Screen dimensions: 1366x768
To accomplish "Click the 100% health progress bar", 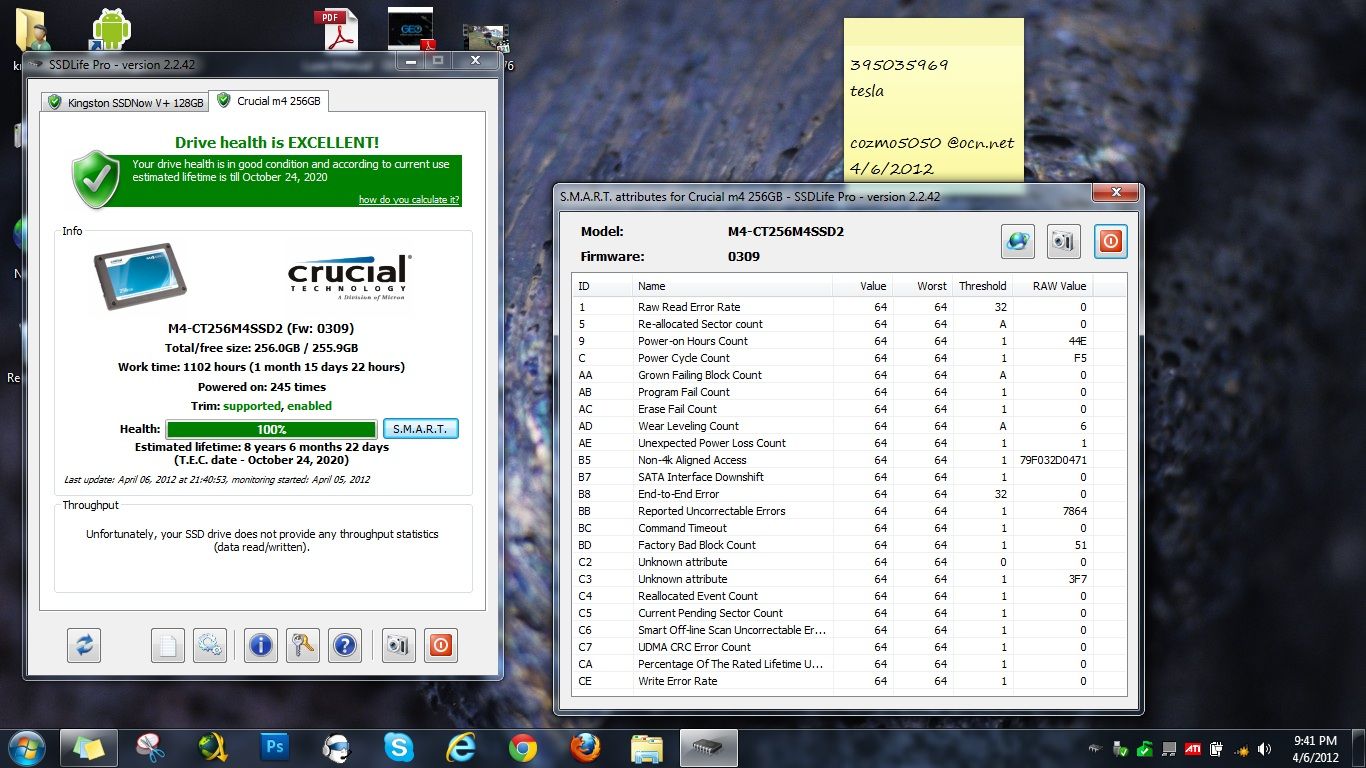I will (x=271, y=429).
